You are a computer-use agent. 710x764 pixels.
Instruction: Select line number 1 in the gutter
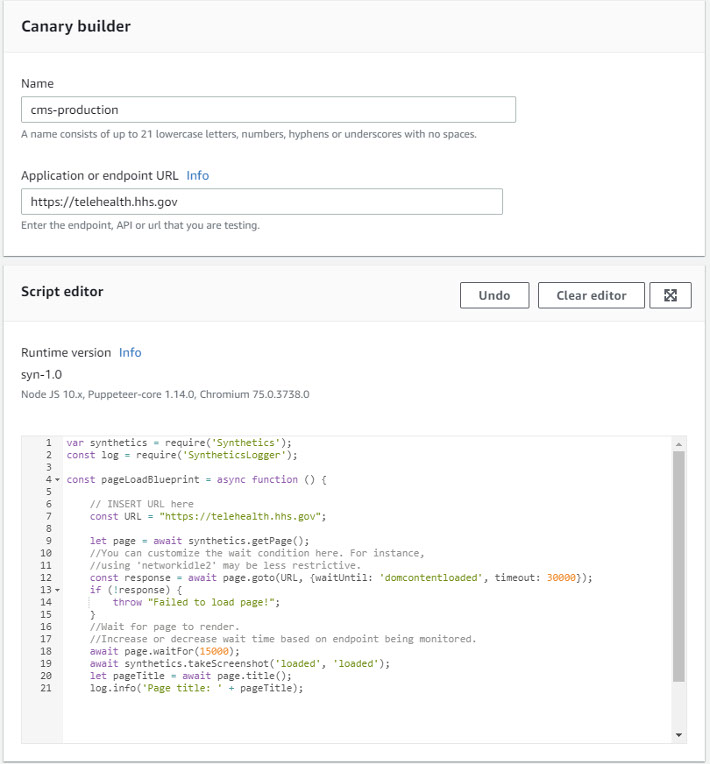(48, 443)
